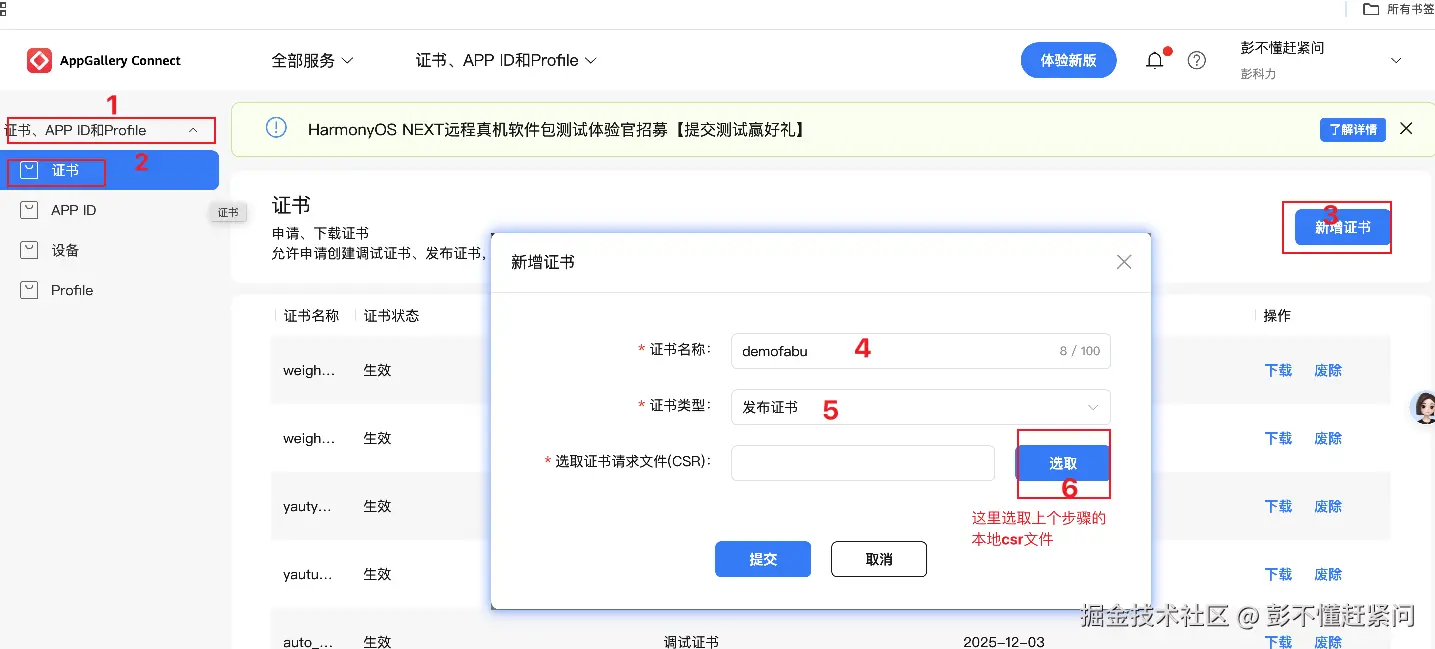
Task: Submit the dialog with the 提交 button
Action: (x=762, y=559)
